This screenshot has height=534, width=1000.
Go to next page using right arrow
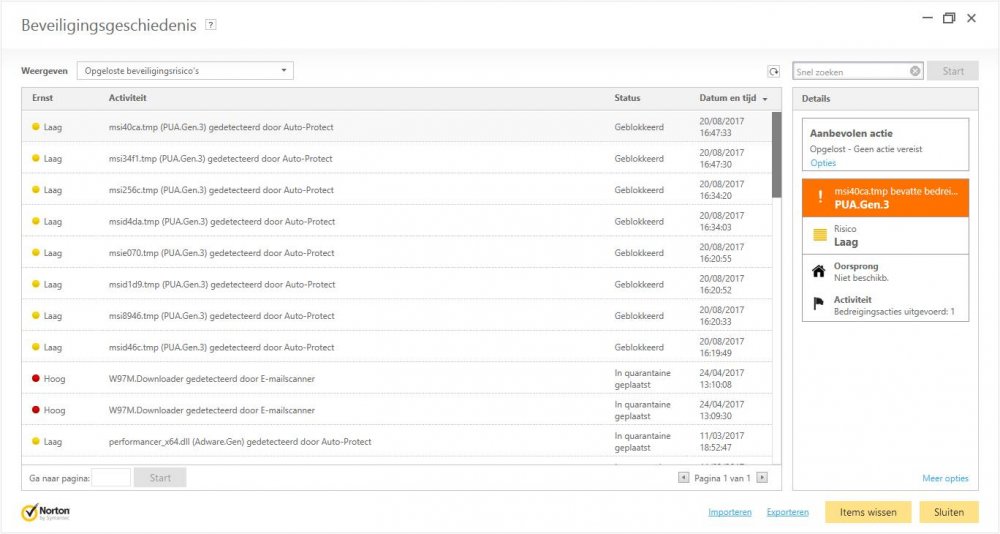coord(762,478)
